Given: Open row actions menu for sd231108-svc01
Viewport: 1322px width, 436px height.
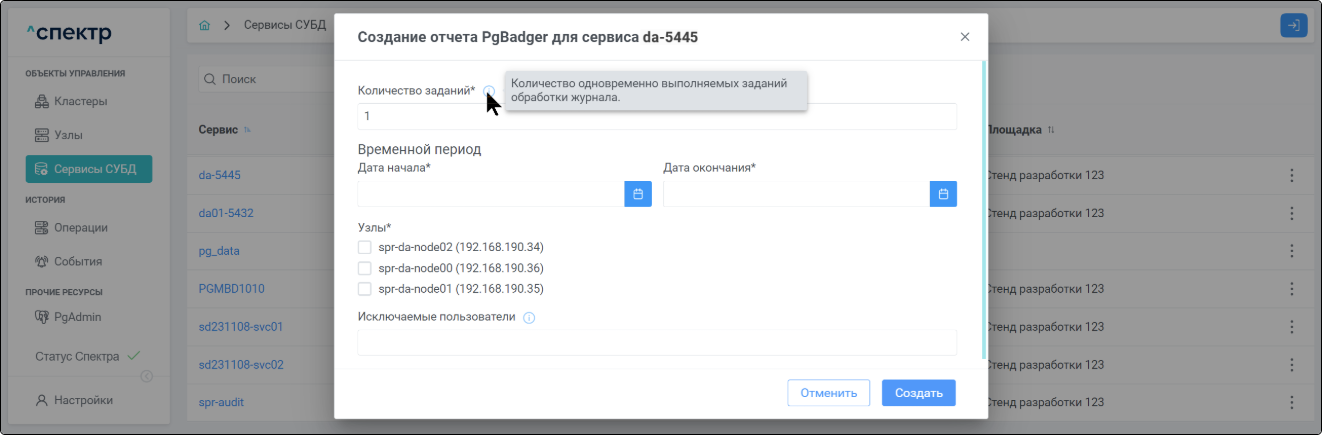Looking at the screenshot, I should tap(1291, 327).
